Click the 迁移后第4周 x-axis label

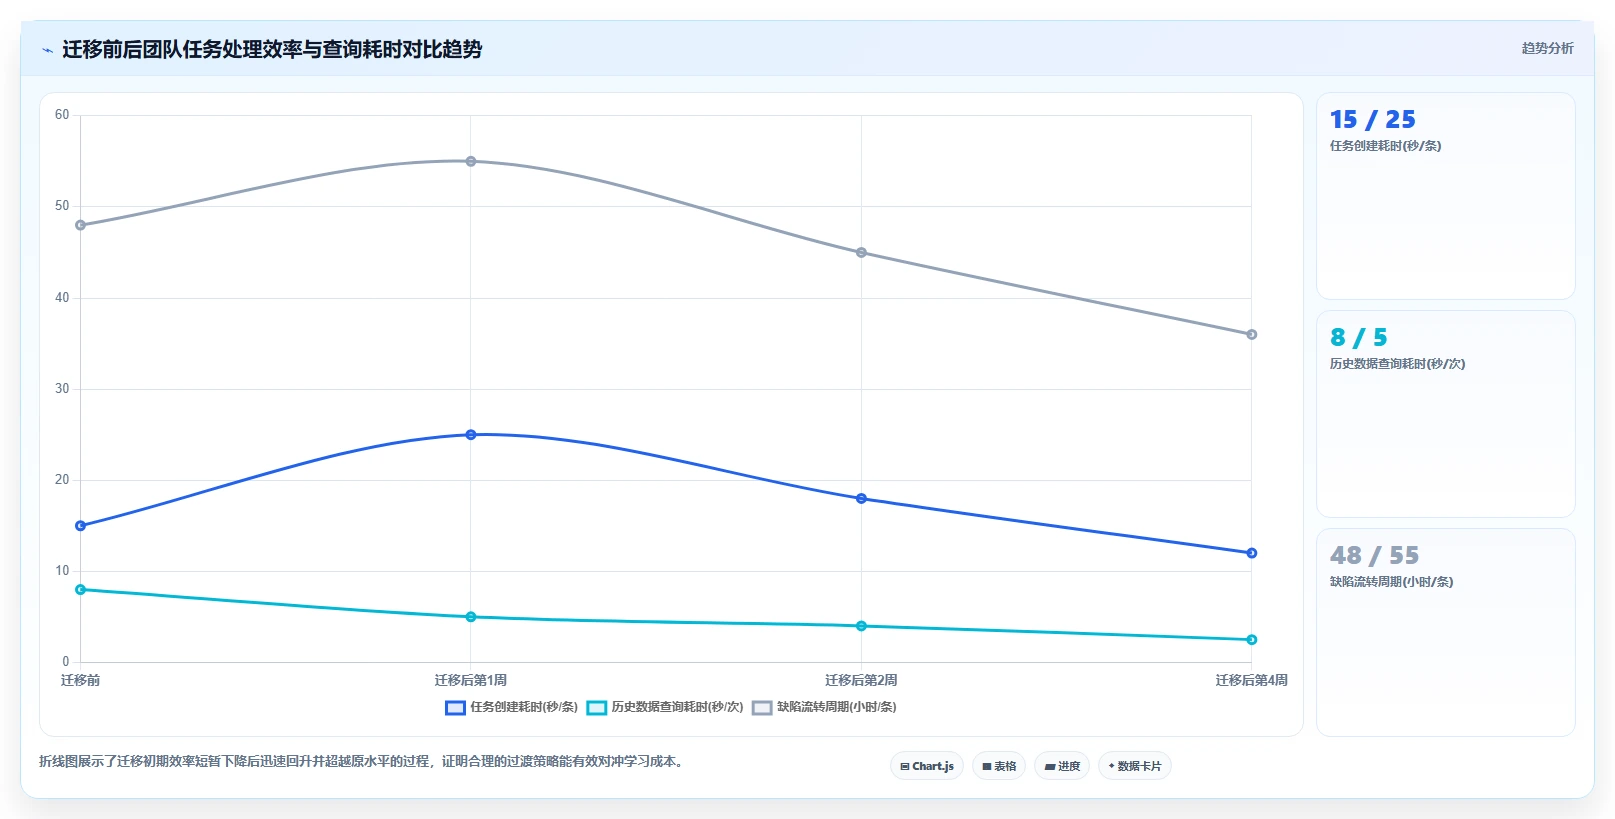pos(1251,680)
